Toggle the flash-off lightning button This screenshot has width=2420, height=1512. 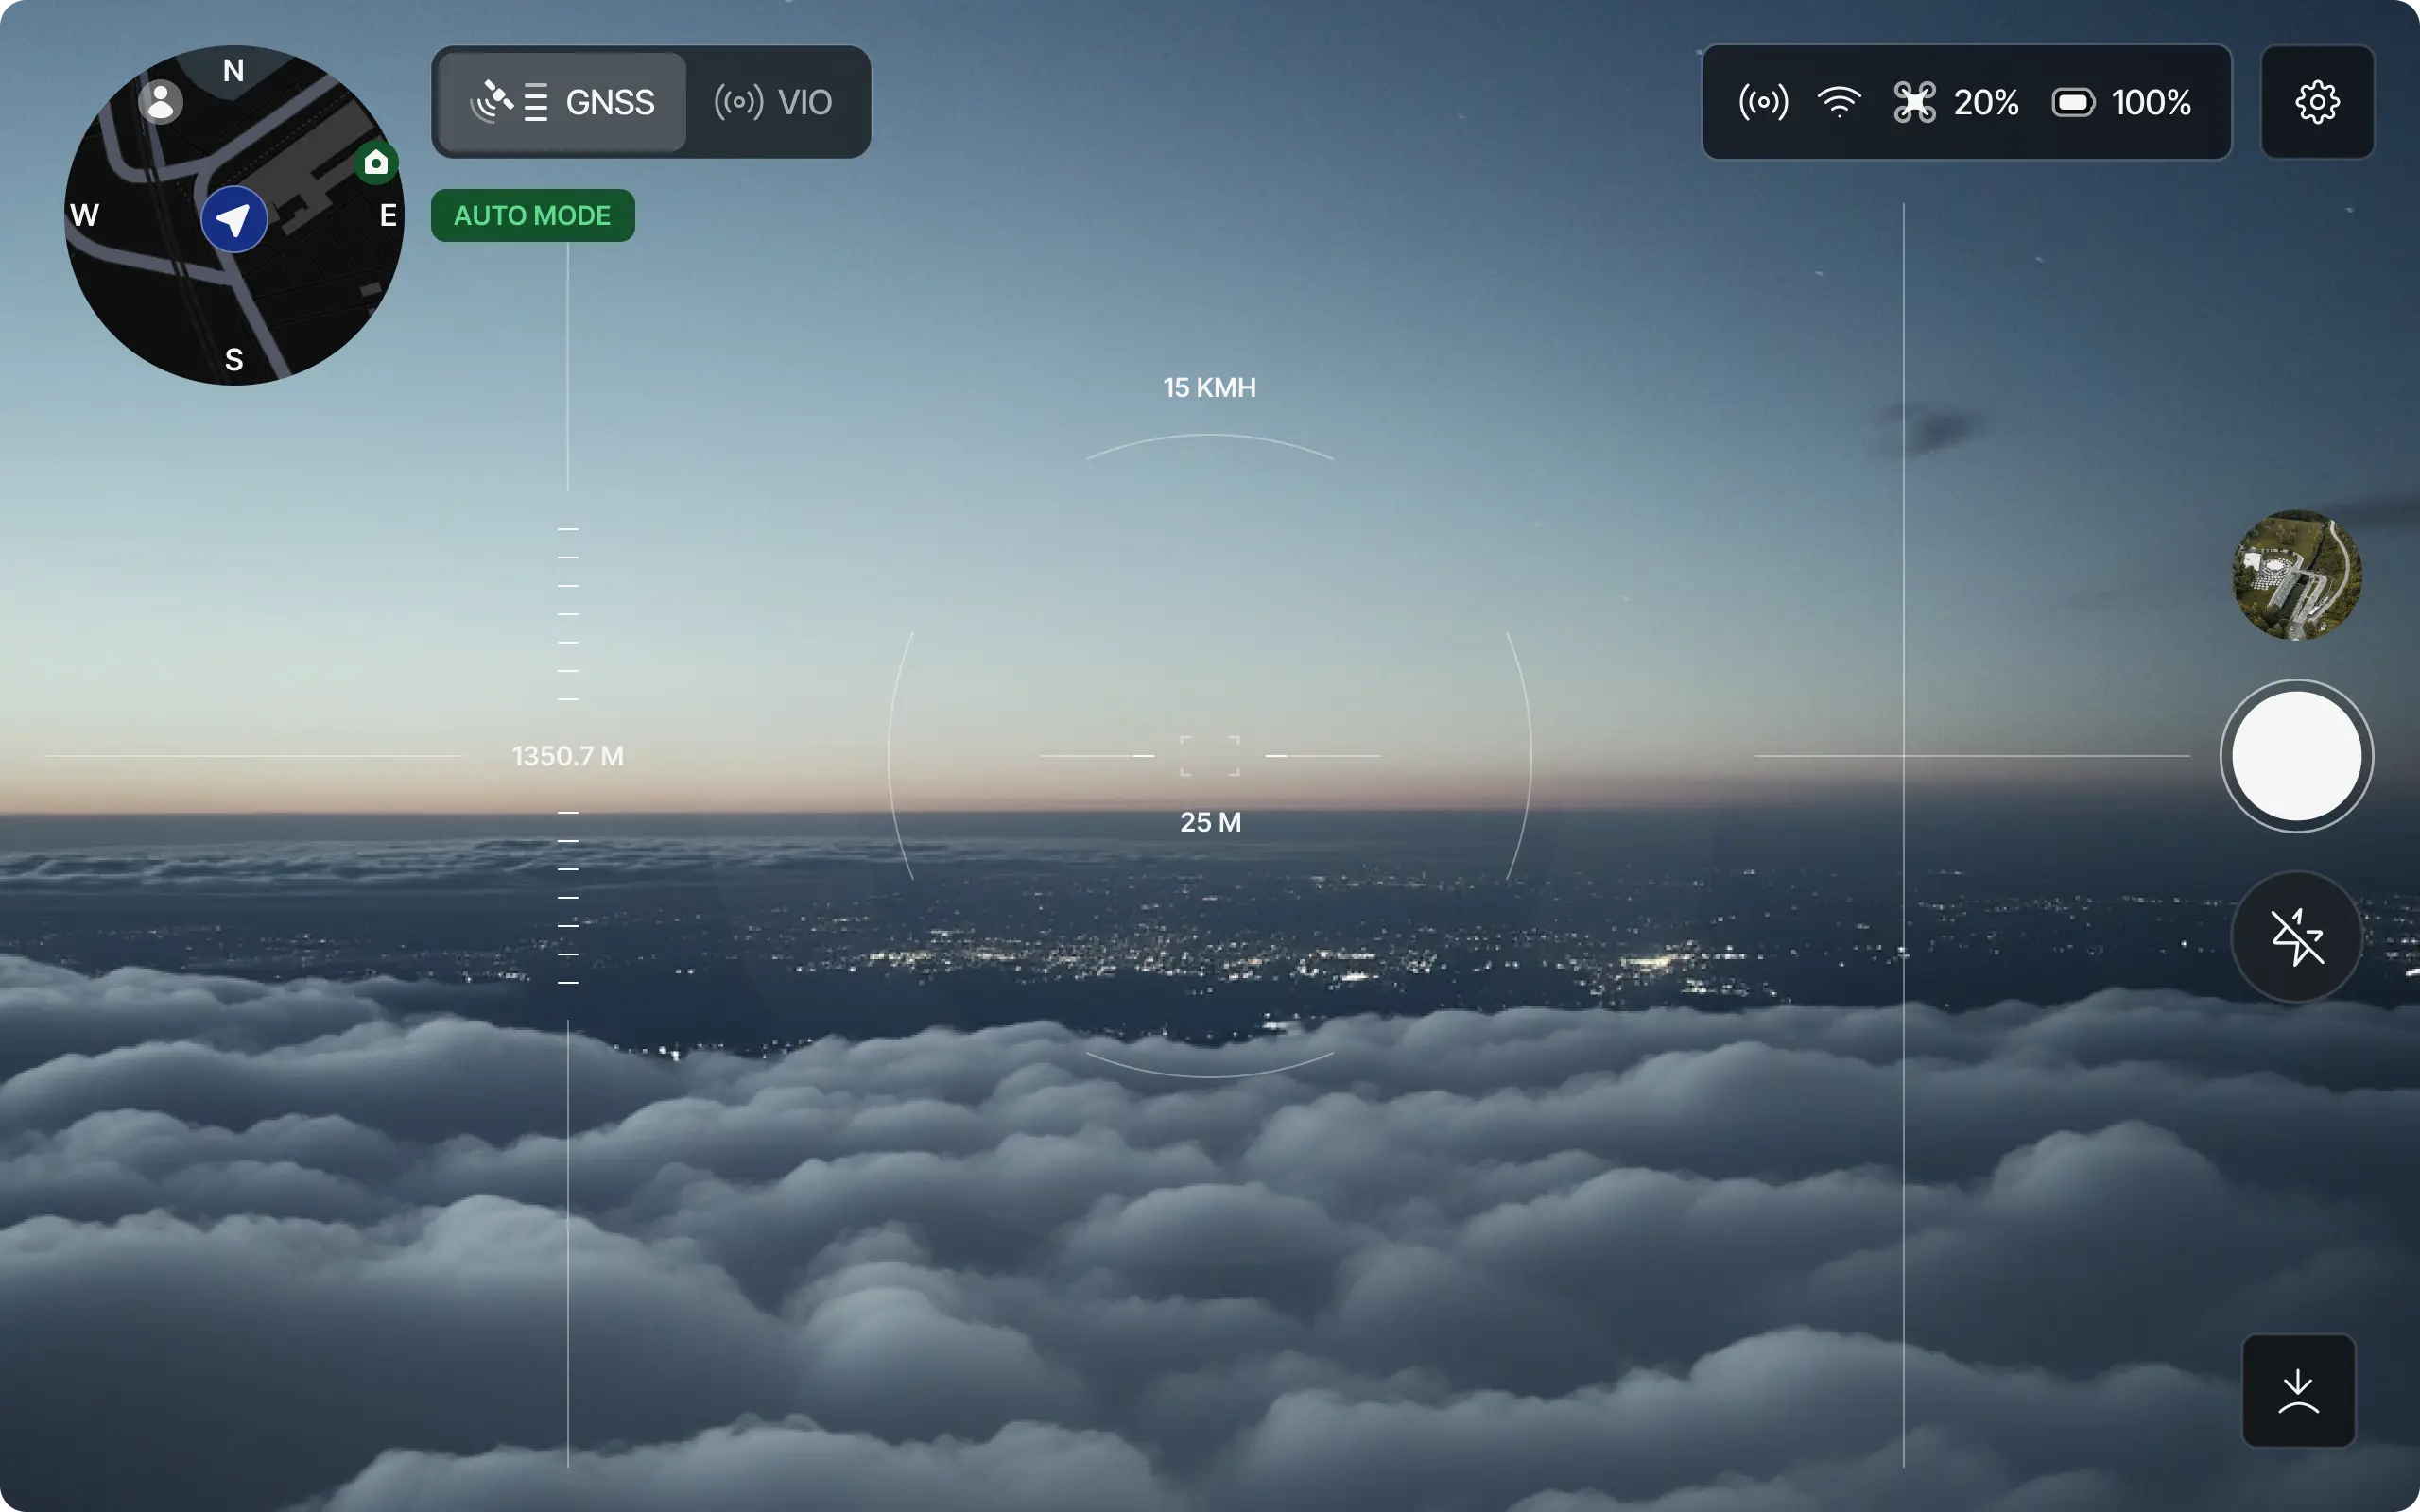2297,937
